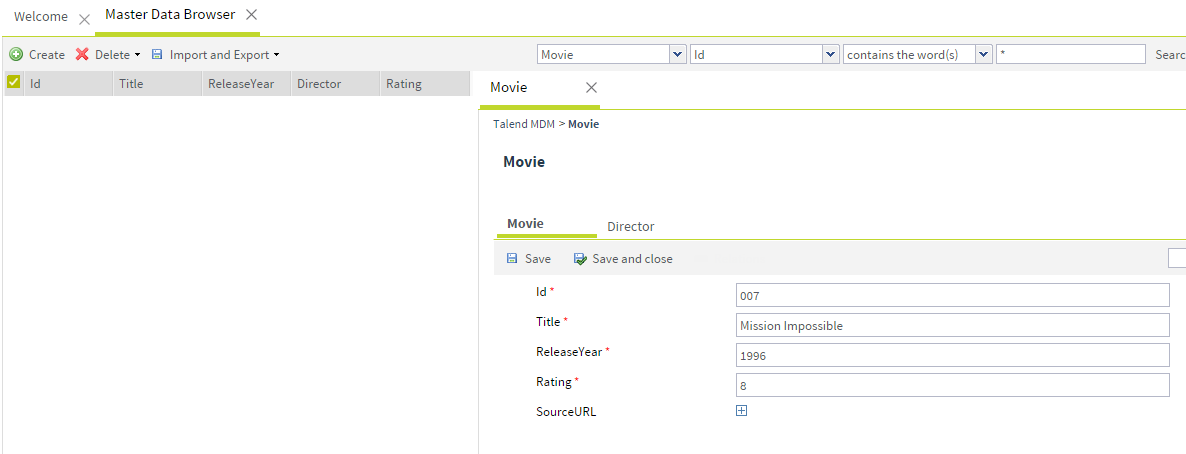This screenshot has height=454, width=1186.
Task: Open the Movie entity dropdown
Action: click(x=678, y=55)
